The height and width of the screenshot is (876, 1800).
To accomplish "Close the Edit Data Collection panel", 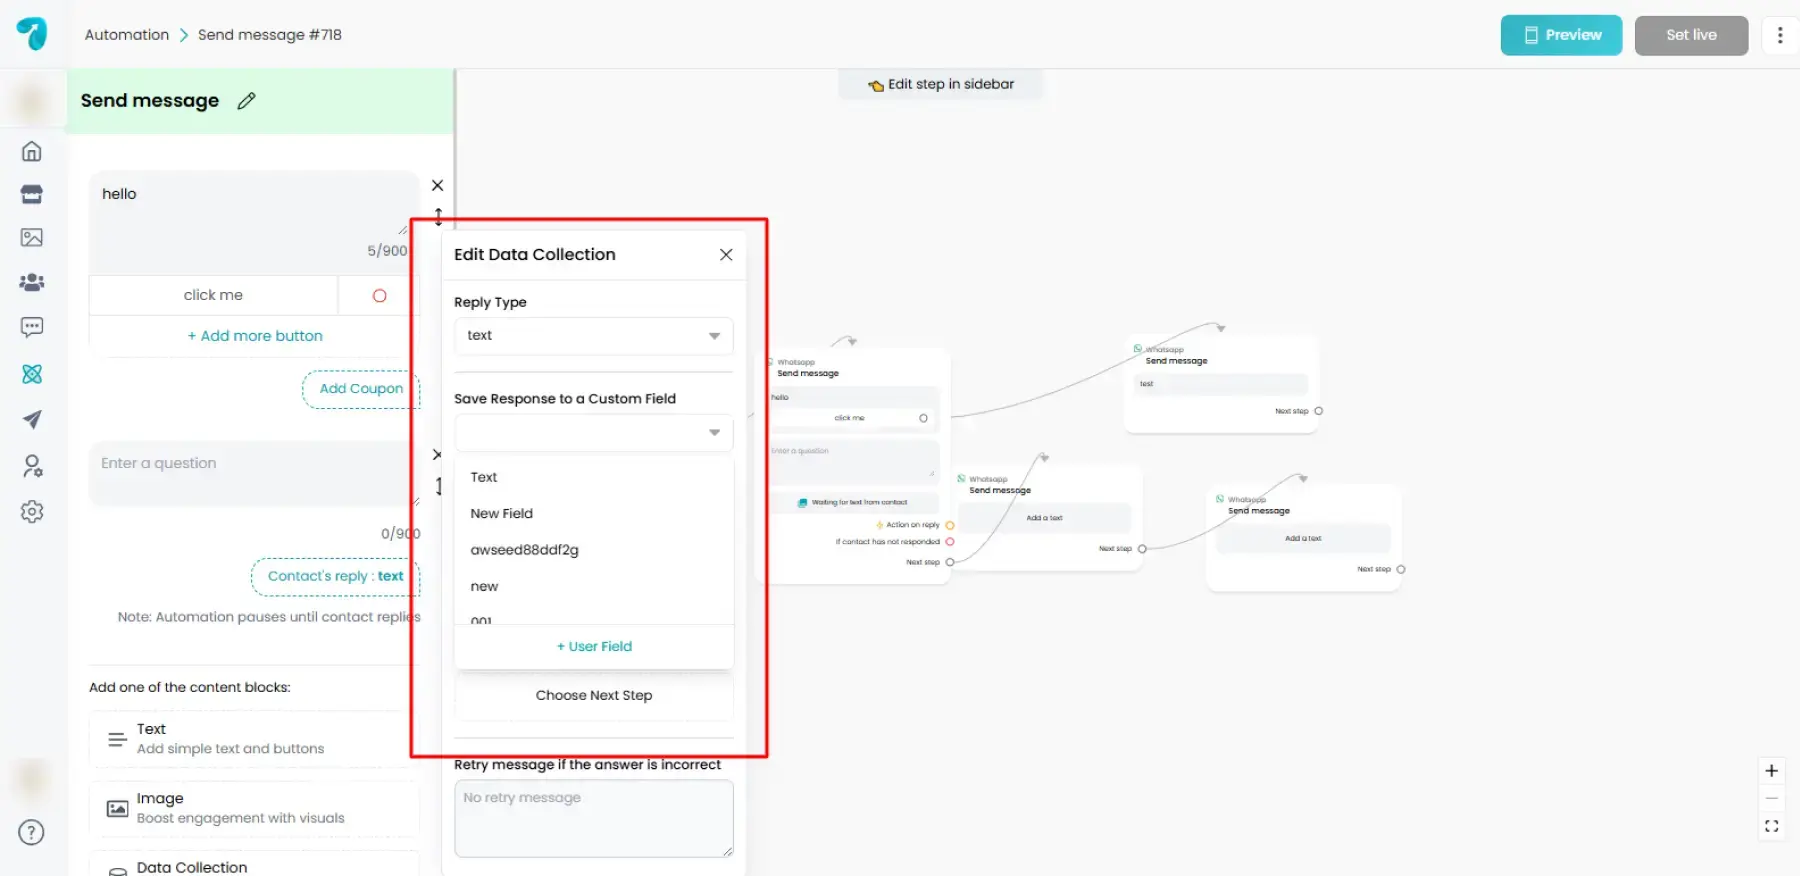I will (726, 255).
